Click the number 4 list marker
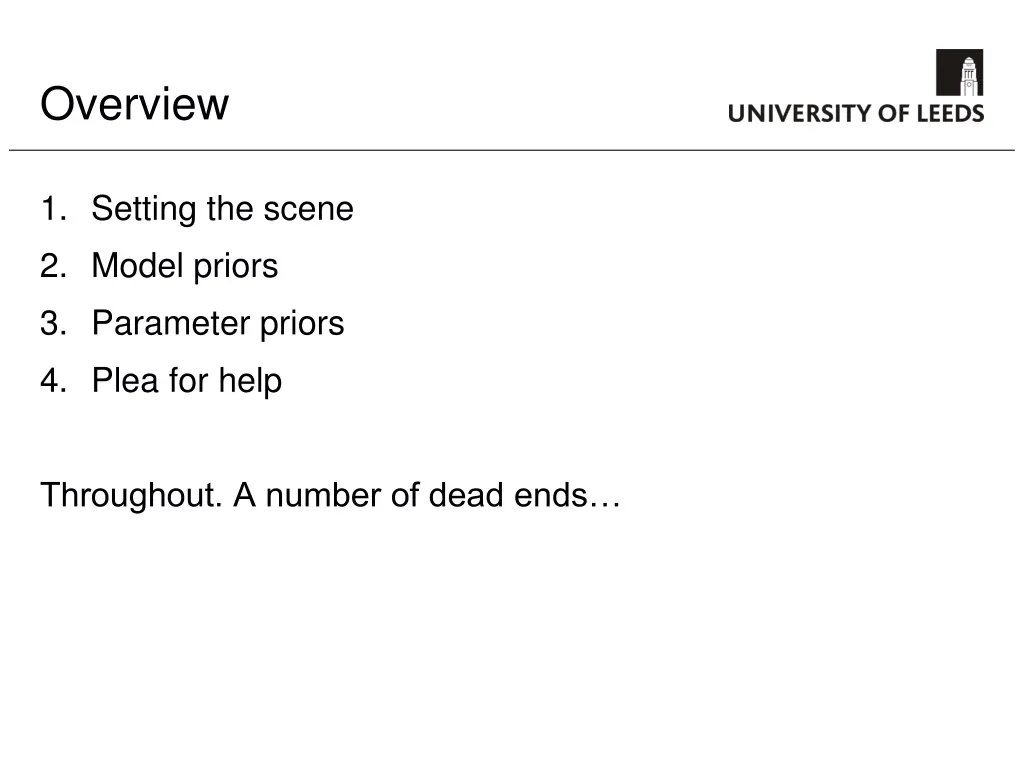Image resolution: width=1024 pixels, height=768 pixels. [x=54, y=381]
